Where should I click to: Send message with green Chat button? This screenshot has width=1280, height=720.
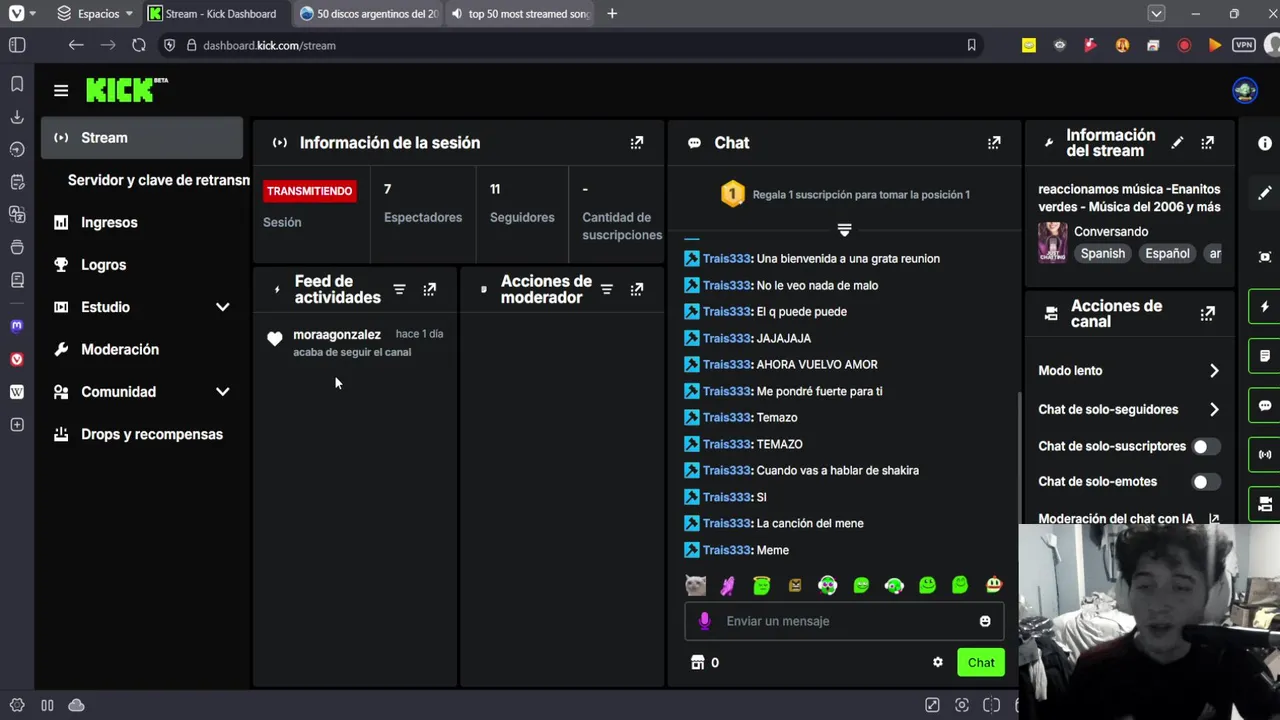pos(981,662)
